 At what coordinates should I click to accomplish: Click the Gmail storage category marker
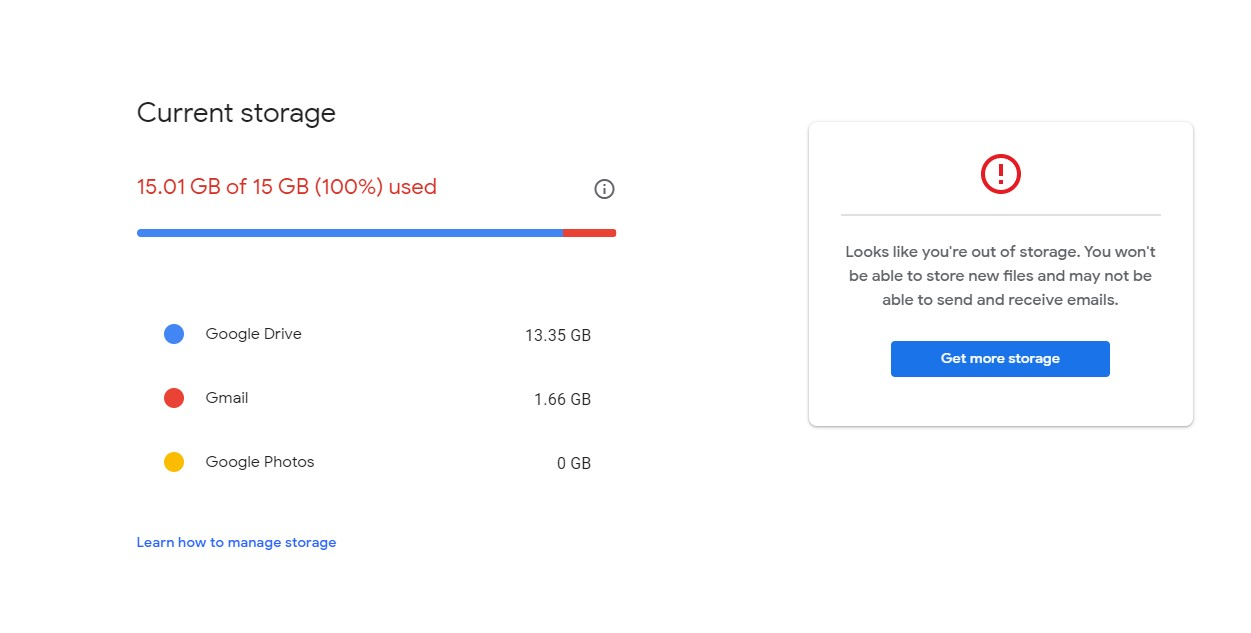pyautogui.click(x=174, y=397)
